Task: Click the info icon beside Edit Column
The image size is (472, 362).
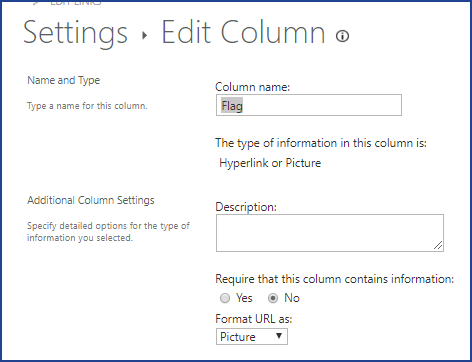Action: pos(342,36)
